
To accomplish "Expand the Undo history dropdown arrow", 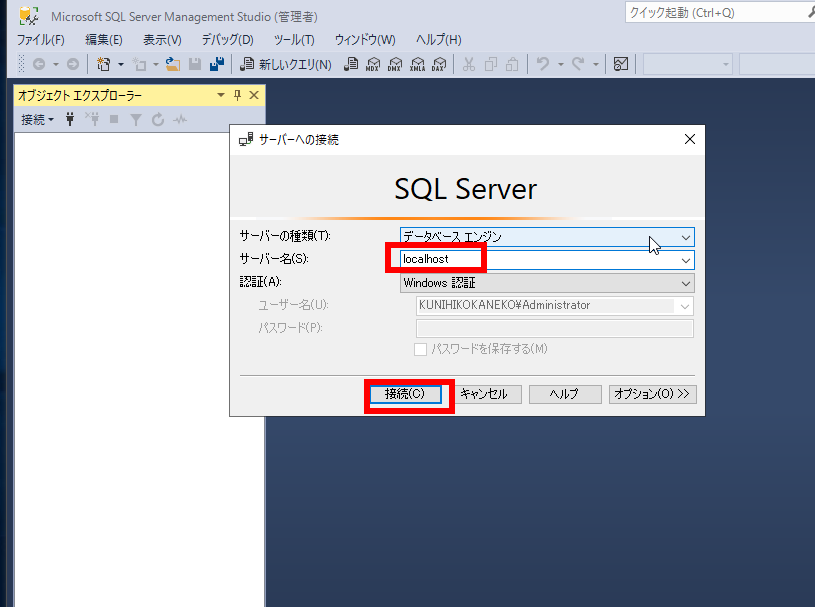I will (x=561, y=64).
